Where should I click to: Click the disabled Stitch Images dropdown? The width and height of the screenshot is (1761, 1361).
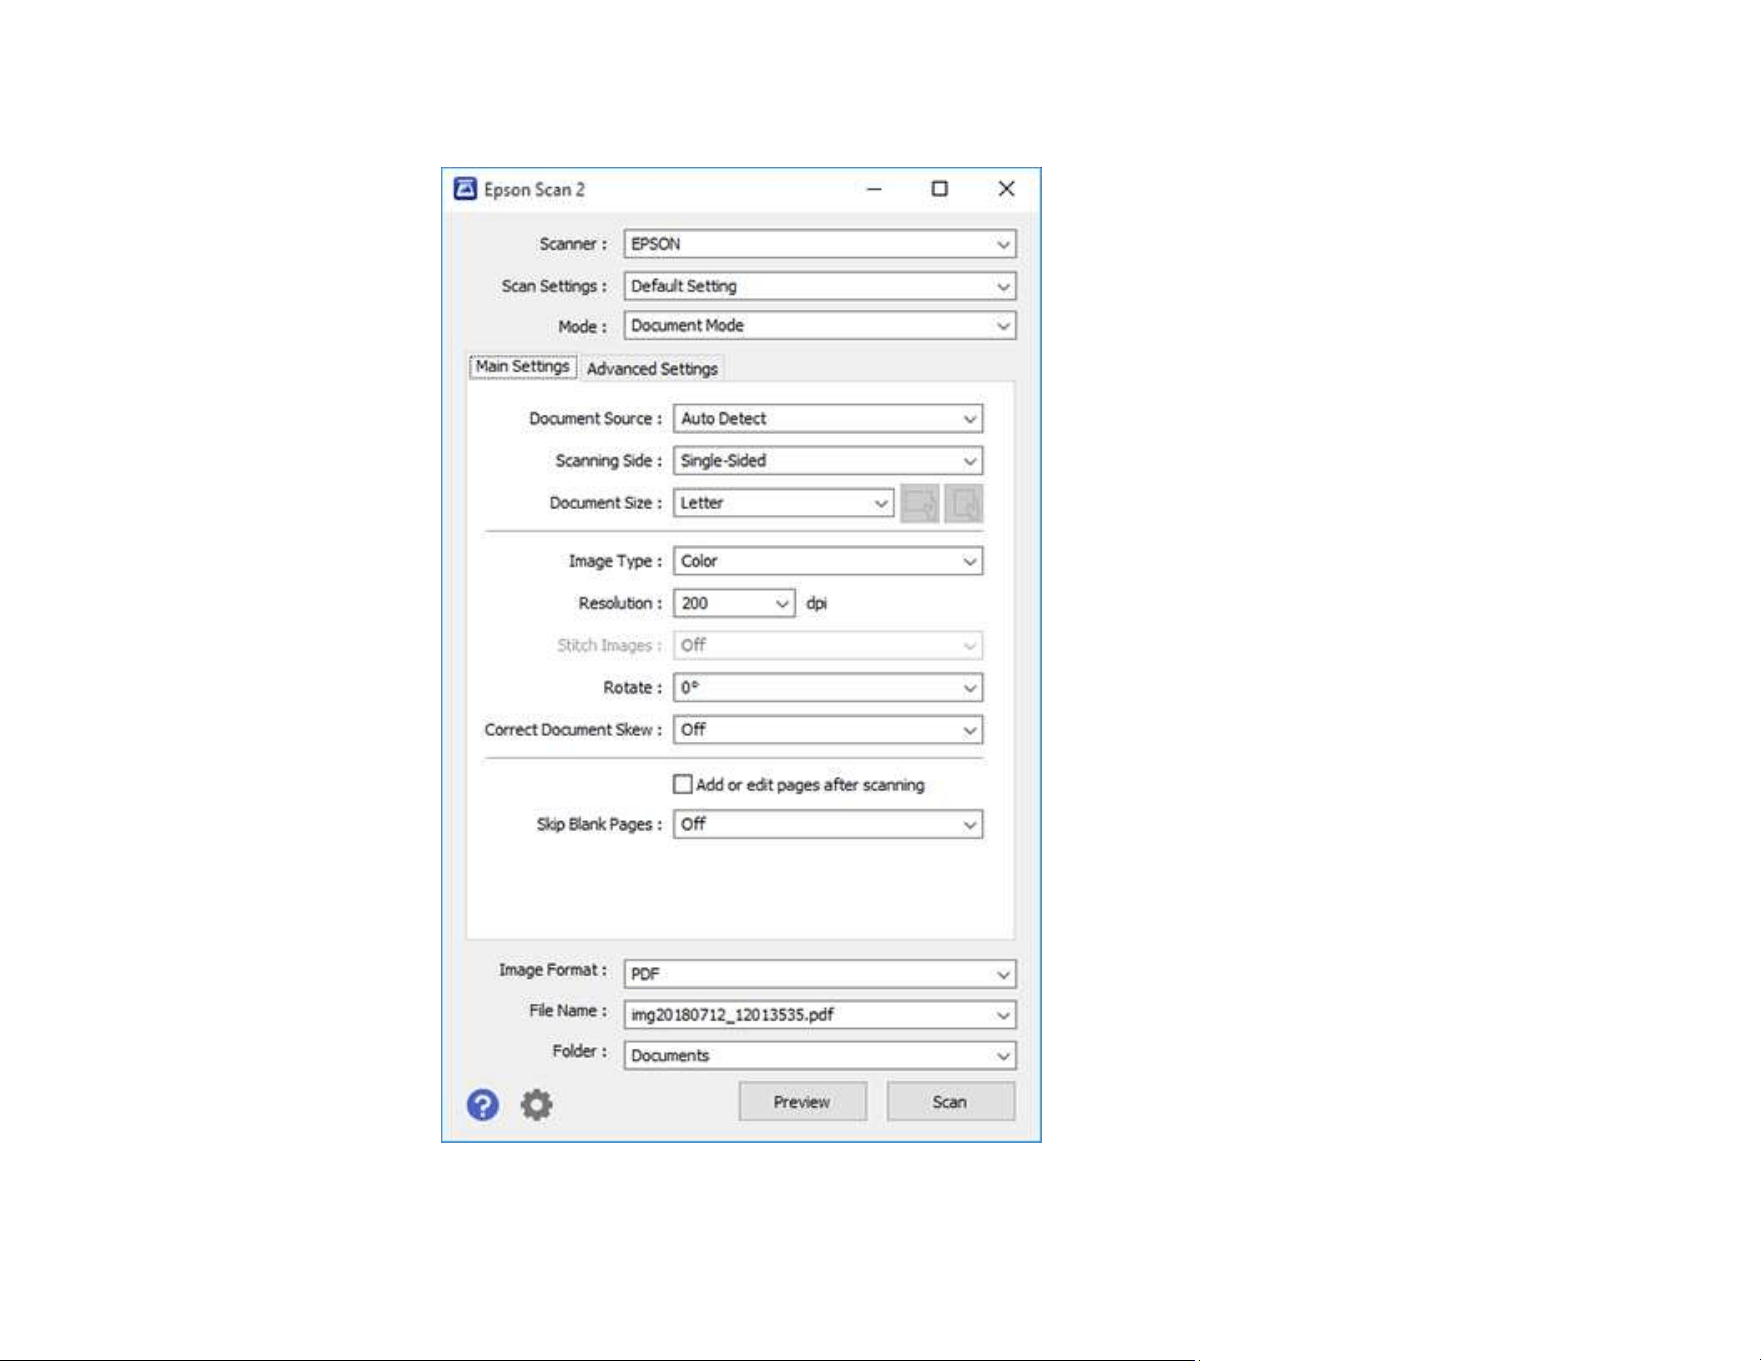[x=828, y=646]
